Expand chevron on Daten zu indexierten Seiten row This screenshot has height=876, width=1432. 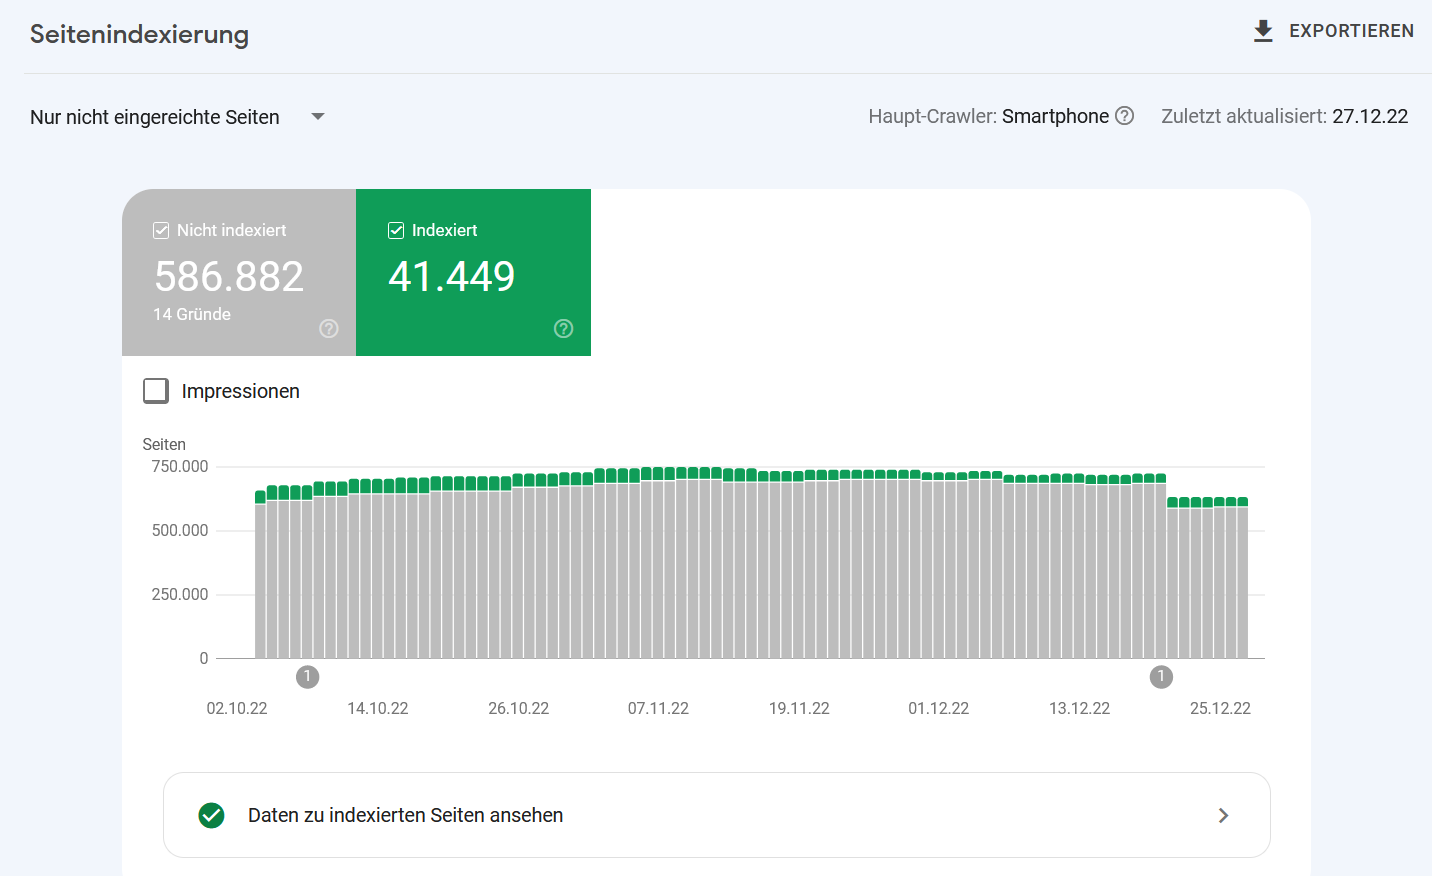(x=1223, y=816)
